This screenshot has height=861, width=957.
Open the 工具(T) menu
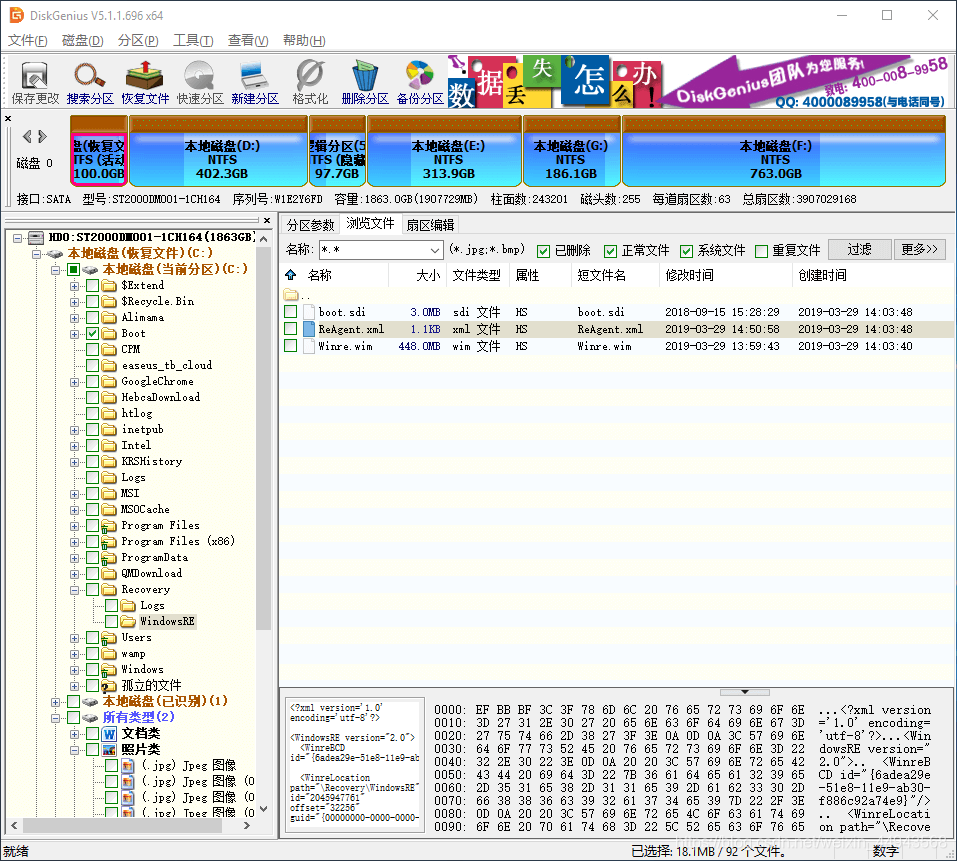coord(193,40)
